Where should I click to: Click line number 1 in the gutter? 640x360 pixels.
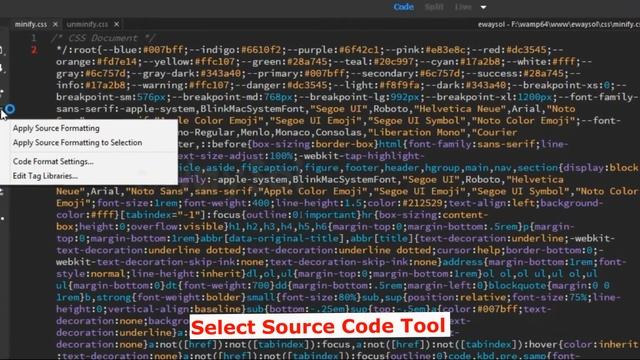tap(34, 38)
